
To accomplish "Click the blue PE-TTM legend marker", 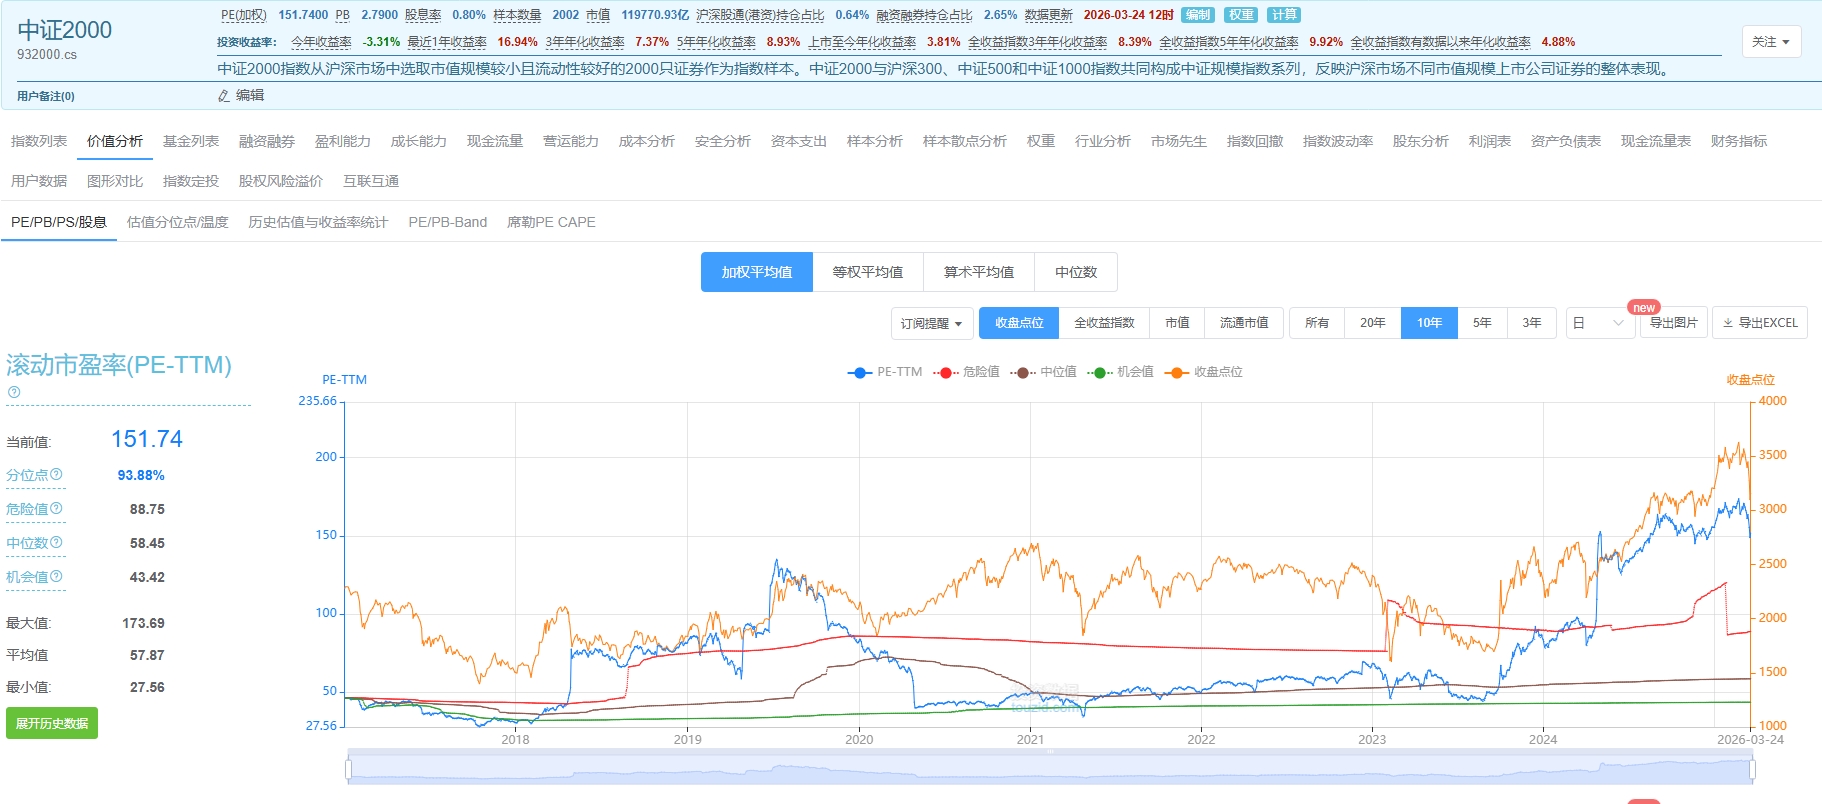I will click(860, 372).
